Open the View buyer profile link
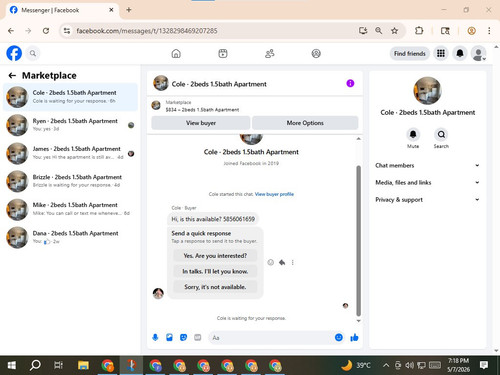Viewport: 500px width, 375px height. (x=274, y=194)
